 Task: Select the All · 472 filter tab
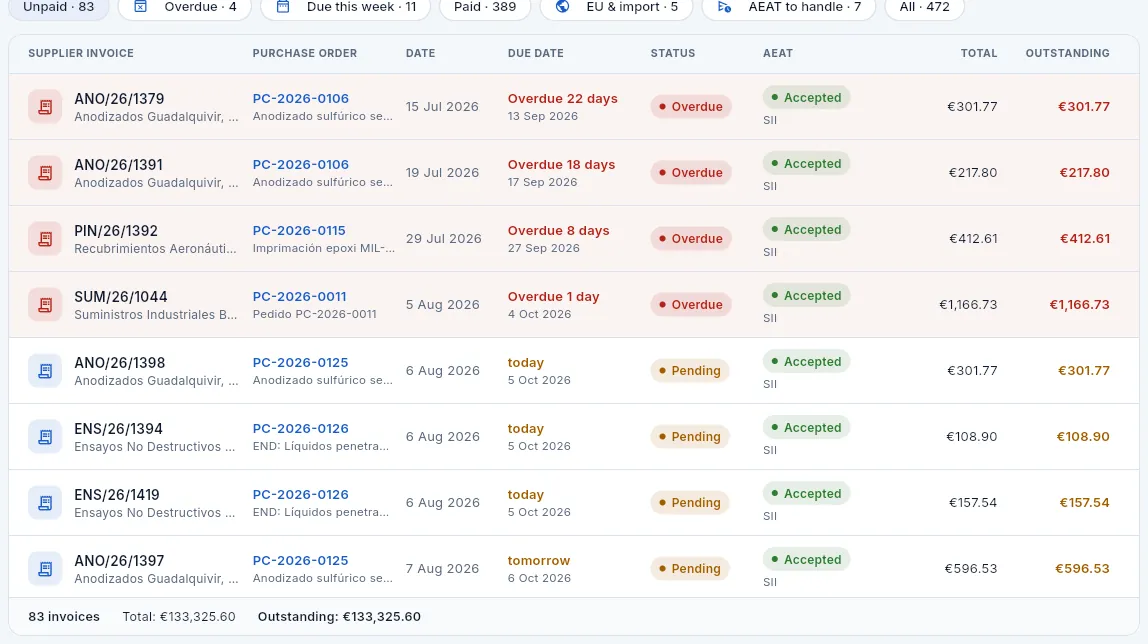[924, 7]
